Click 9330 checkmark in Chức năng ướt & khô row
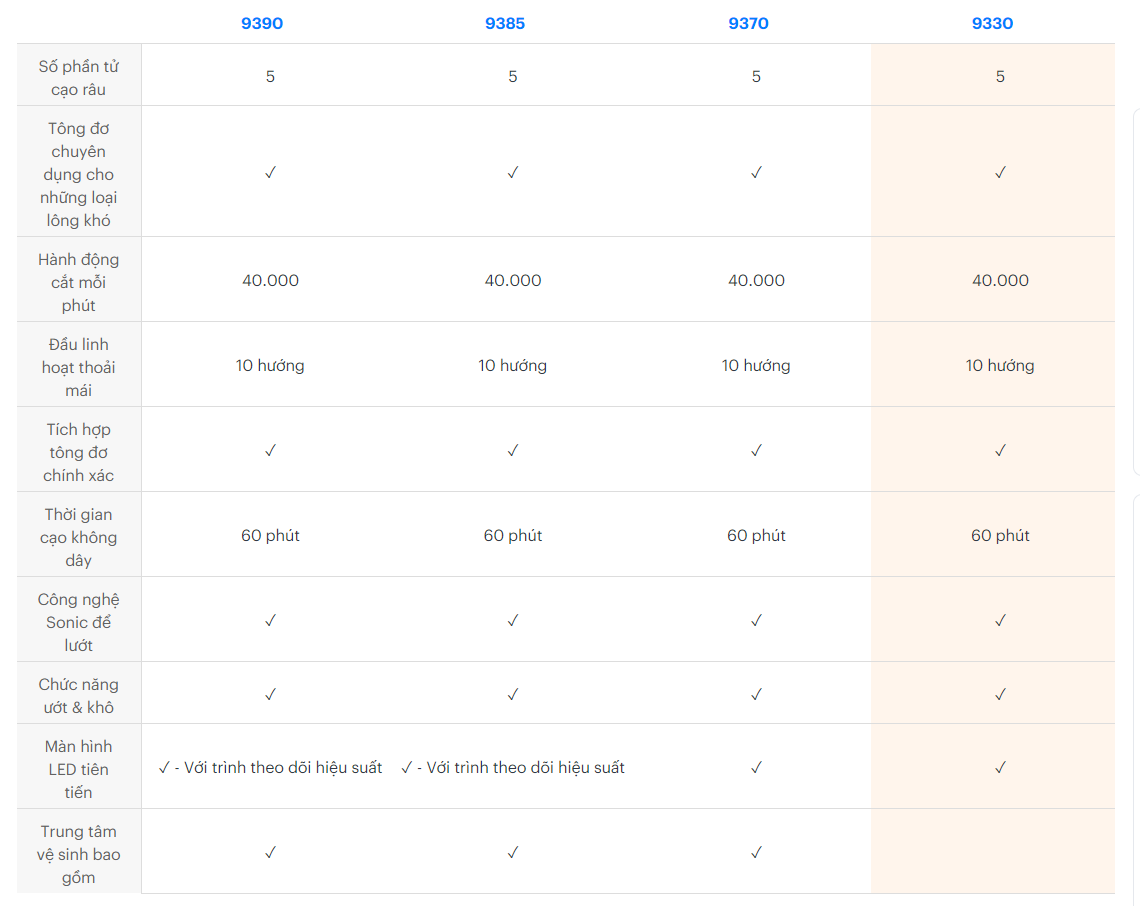The height and width of the screenshot is (906, 1140). tap(1000, 693)
